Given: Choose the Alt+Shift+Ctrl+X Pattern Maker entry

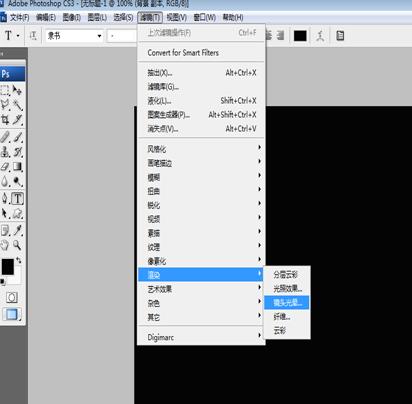Looking at the screenshot, I should click(201, 115).
